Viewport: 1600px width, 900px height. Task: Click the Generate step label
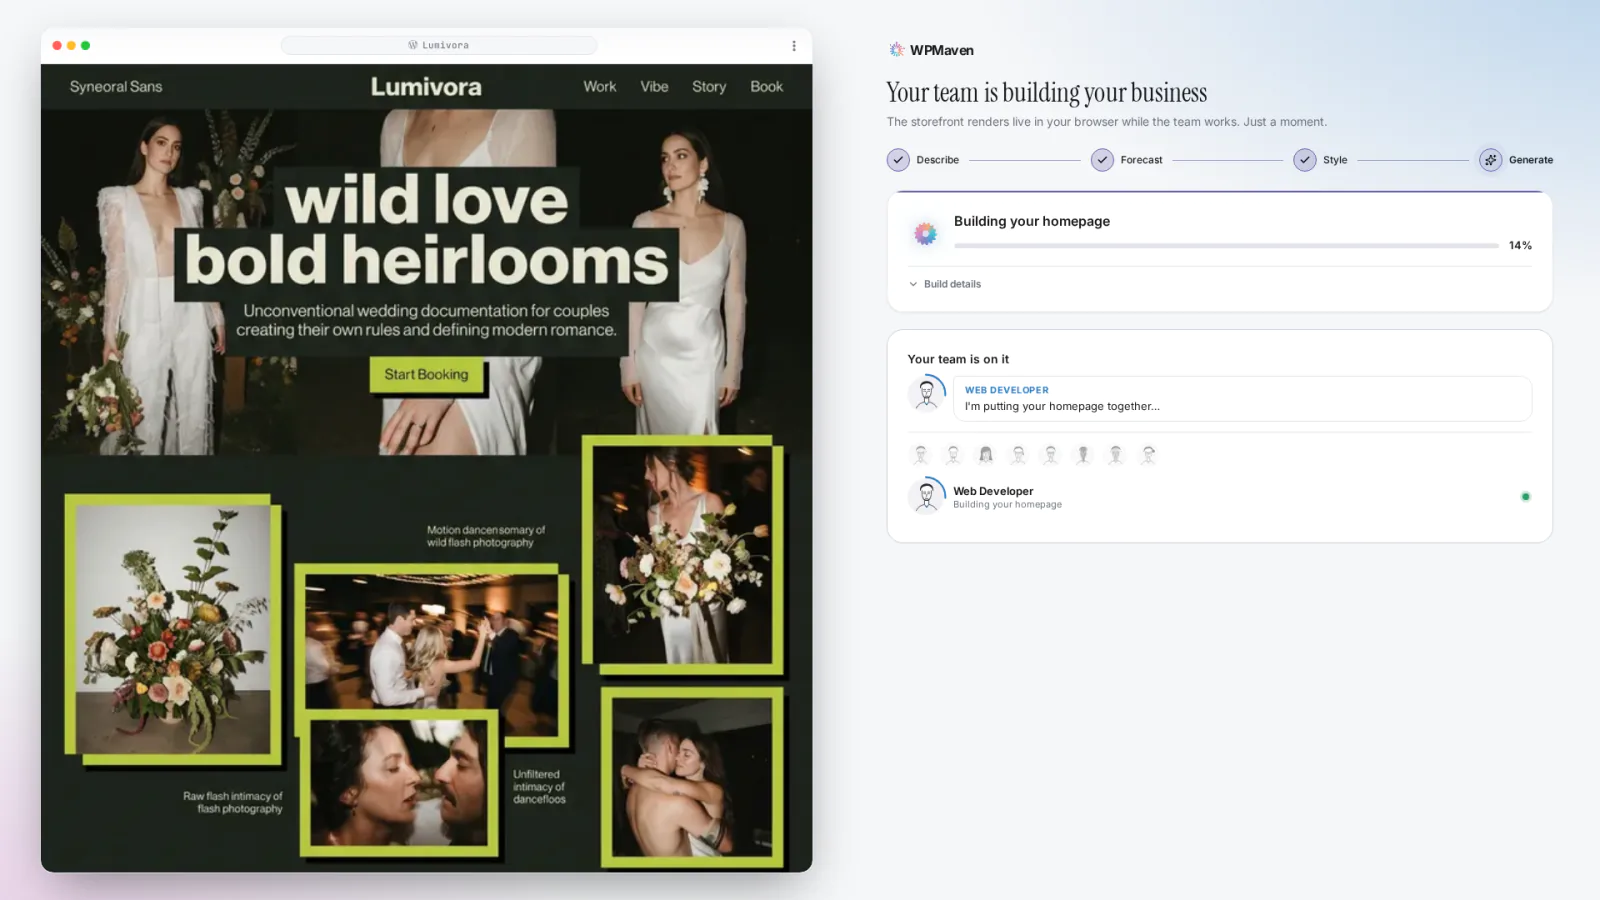coord(1531,160)
